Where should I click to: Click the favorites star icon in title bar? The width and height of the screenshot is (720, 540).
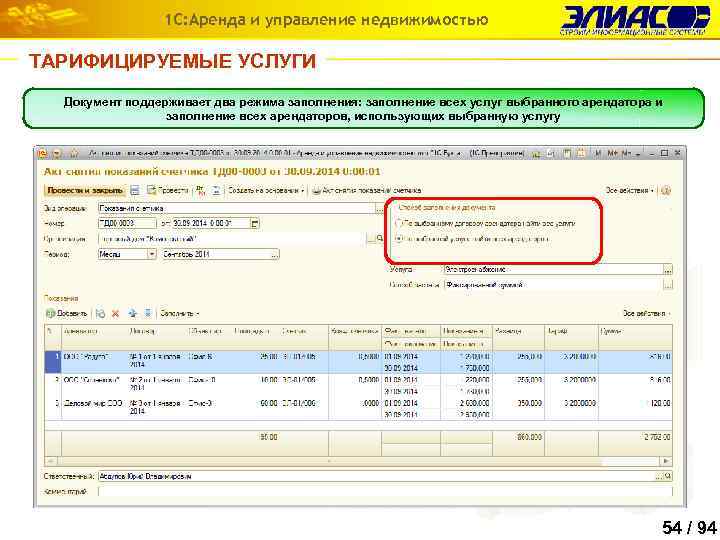[74, 153]
